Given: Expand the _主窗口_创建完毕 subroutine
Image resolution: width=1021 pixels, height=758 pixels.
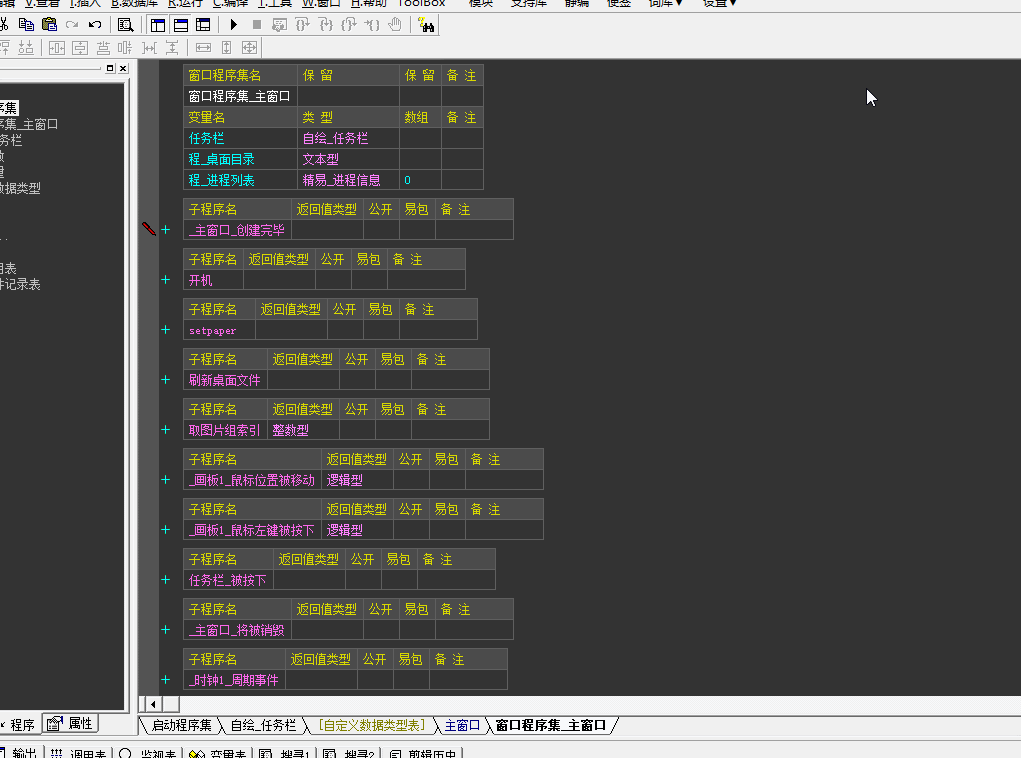Looking at the screenshot, I should pyautogui.click(x=166, y=230).
